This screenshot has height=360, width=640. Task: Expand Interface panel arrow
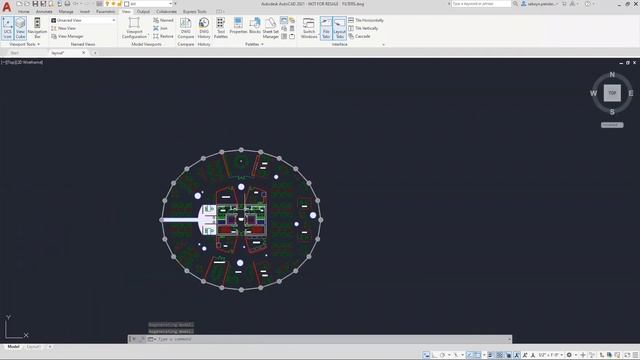click(383, 44)
